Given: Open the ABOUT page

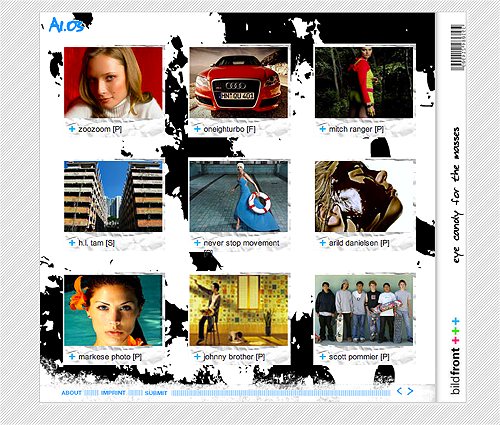Looking at the screenshot, I should 71,393.
